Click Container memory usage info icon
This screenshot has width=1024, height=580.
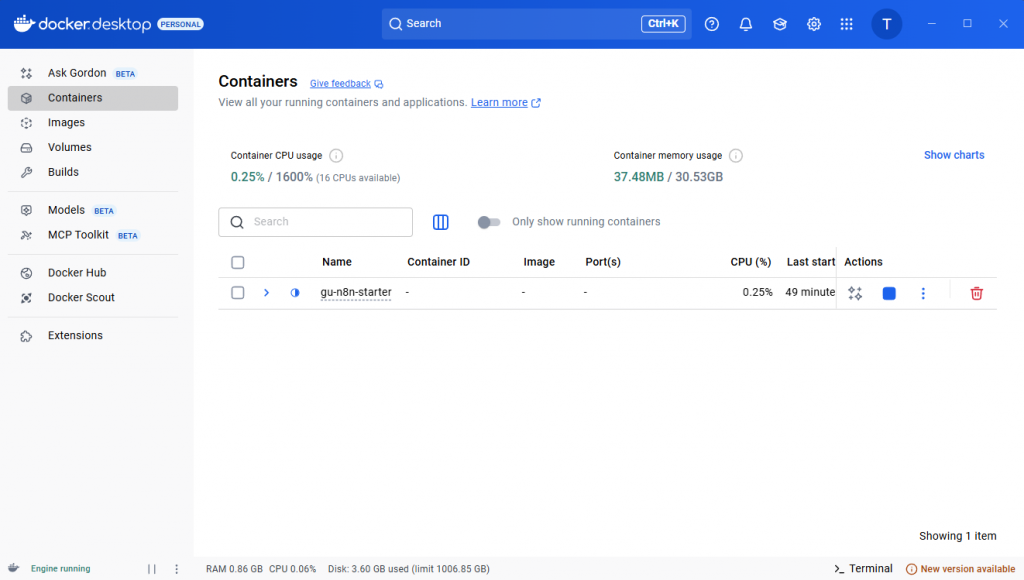pos(735,155)
